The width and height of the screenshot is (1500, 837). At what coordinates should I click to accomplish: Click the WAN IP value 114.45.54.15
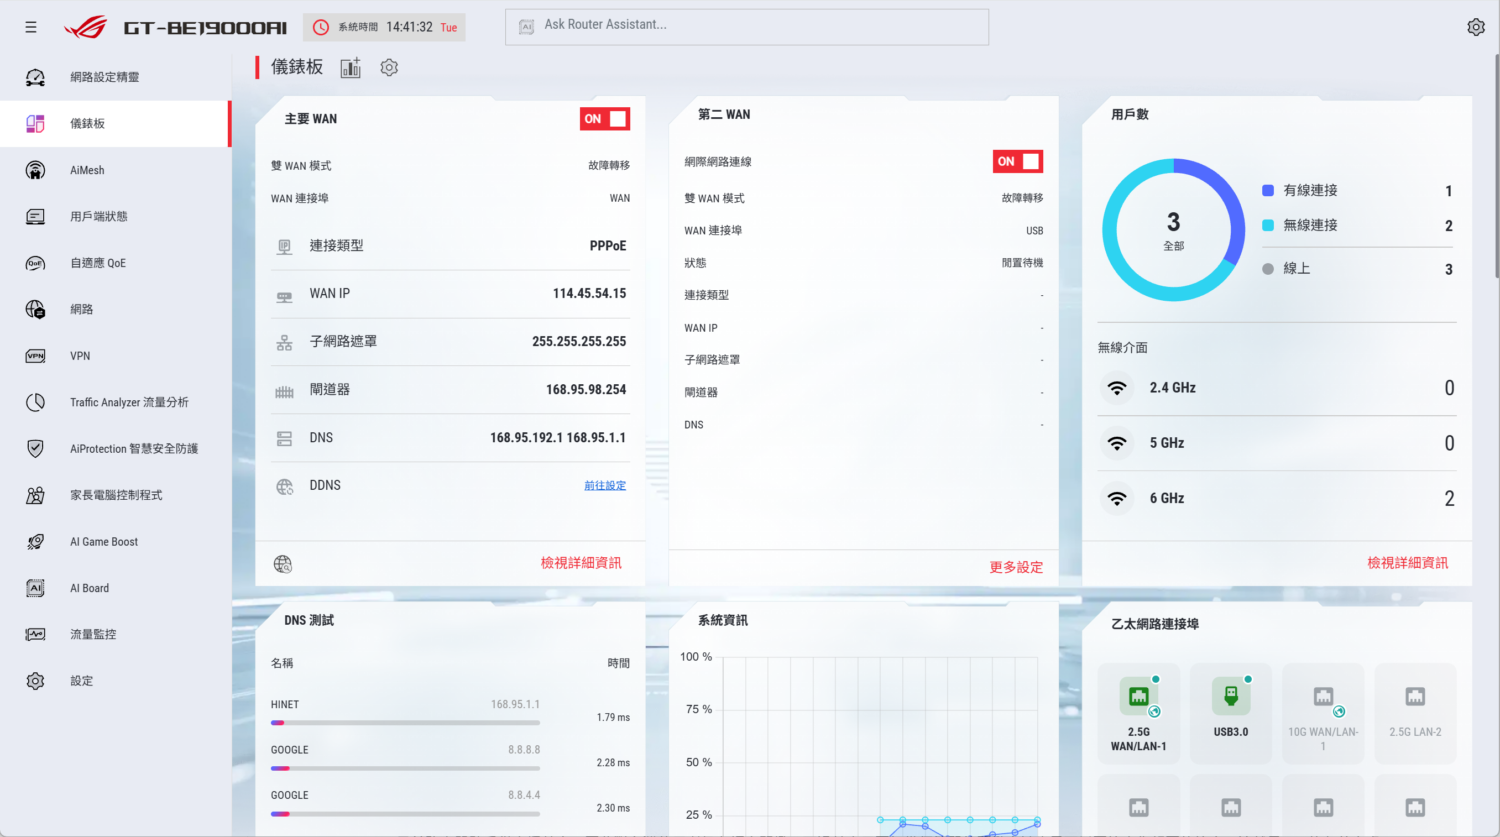[x=589, y=294]
